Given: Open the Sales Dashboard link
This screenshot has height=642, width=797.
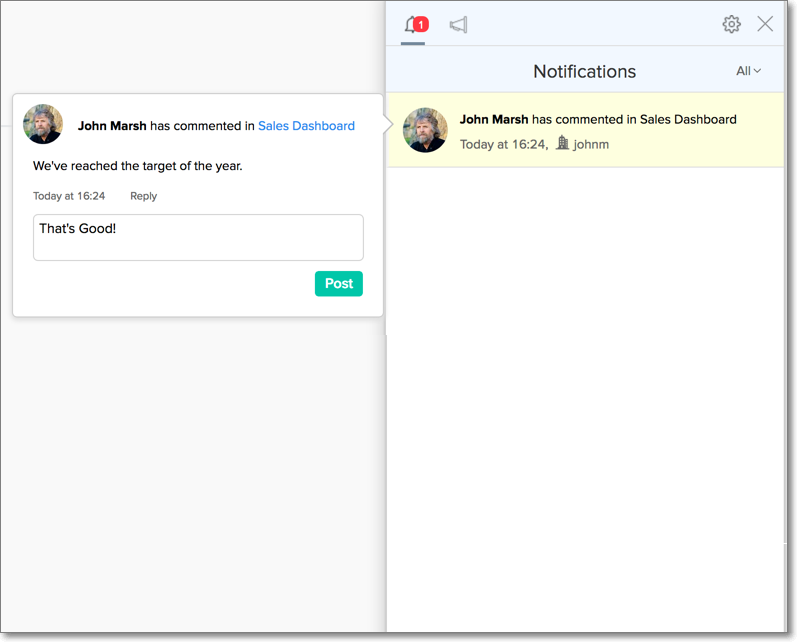Looking at the screenshot, I should click(x=306, y=126).
